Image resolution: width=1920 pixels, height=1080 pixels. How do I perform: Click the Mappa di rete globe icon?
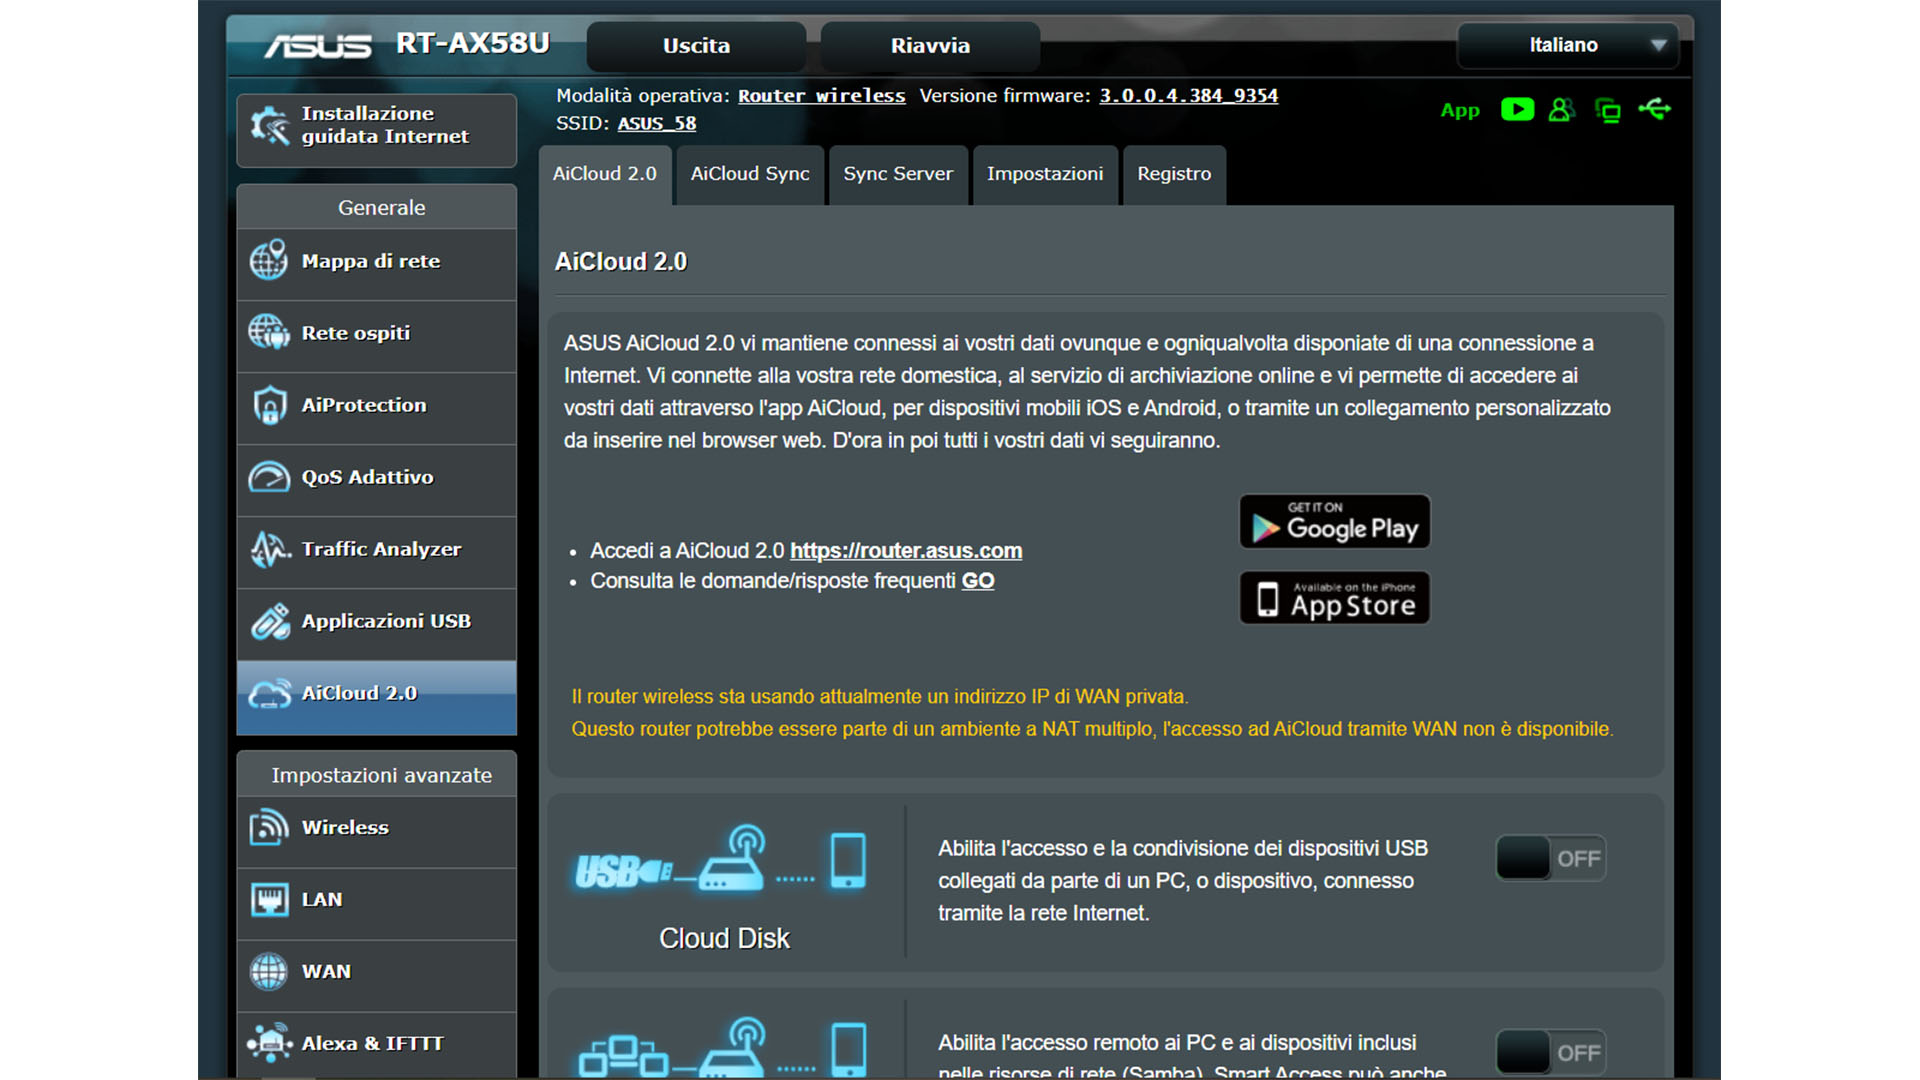(x=268, y=261)
